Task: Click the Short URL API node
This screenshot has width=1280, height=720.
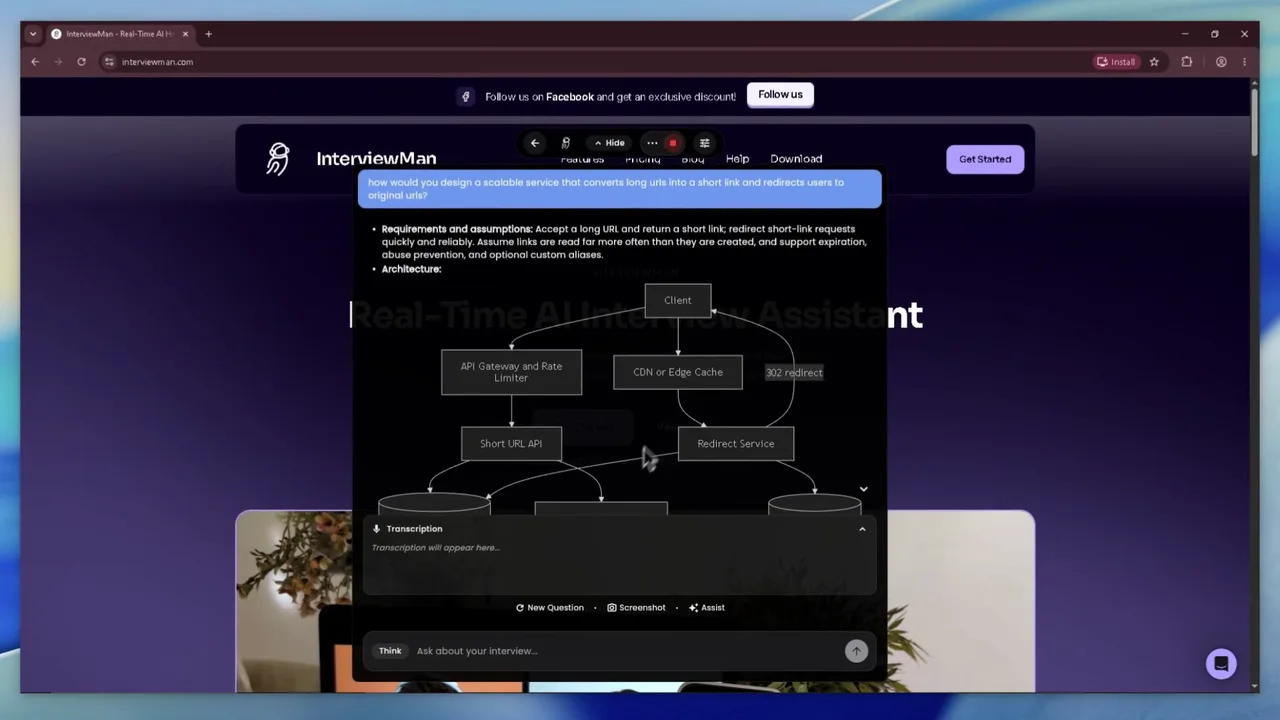Action: click(511, 444)
